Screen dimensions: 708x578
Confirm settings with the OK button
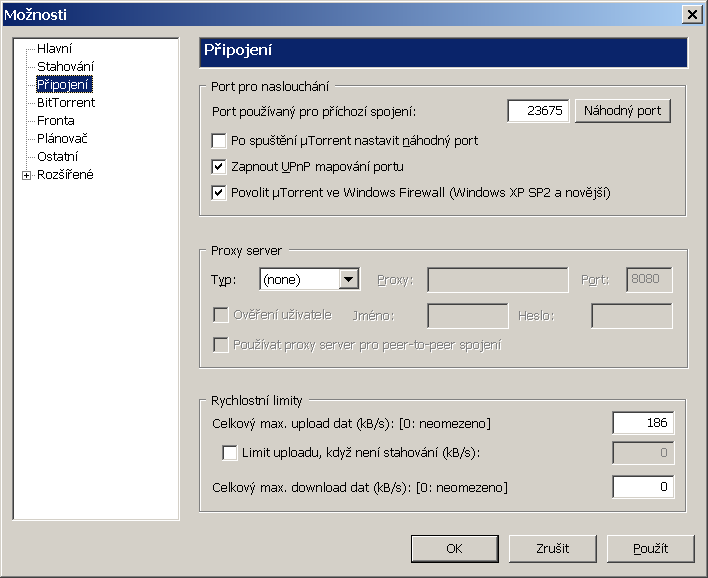454,548
